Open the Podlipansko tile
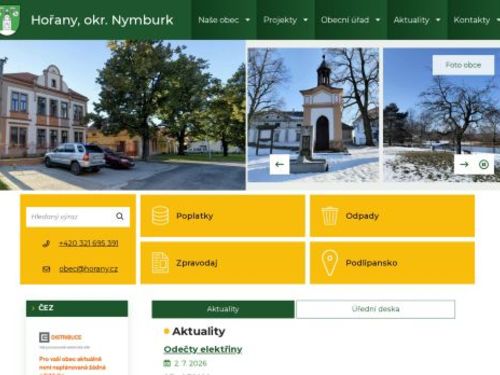This screenshot has height=375, width=500. [x=392, y=263]
